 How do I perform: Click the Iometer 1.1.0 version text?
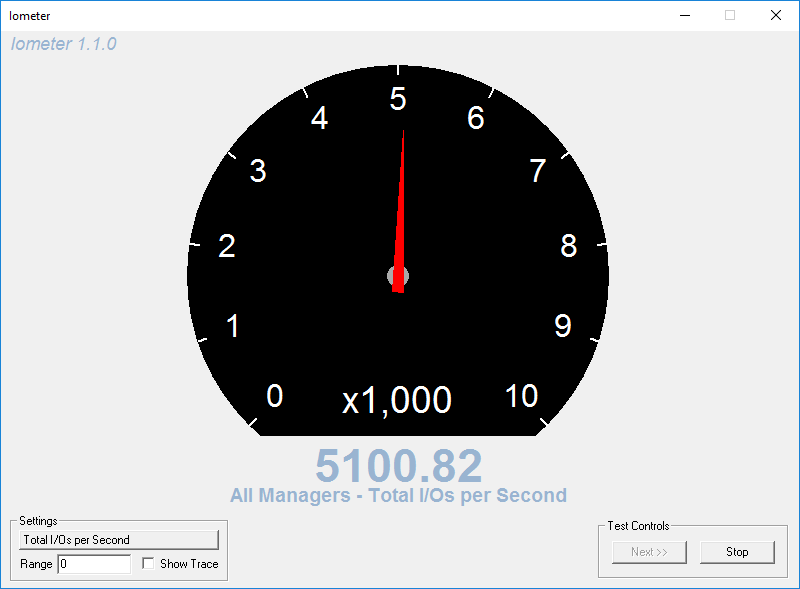tap(64, 44)
